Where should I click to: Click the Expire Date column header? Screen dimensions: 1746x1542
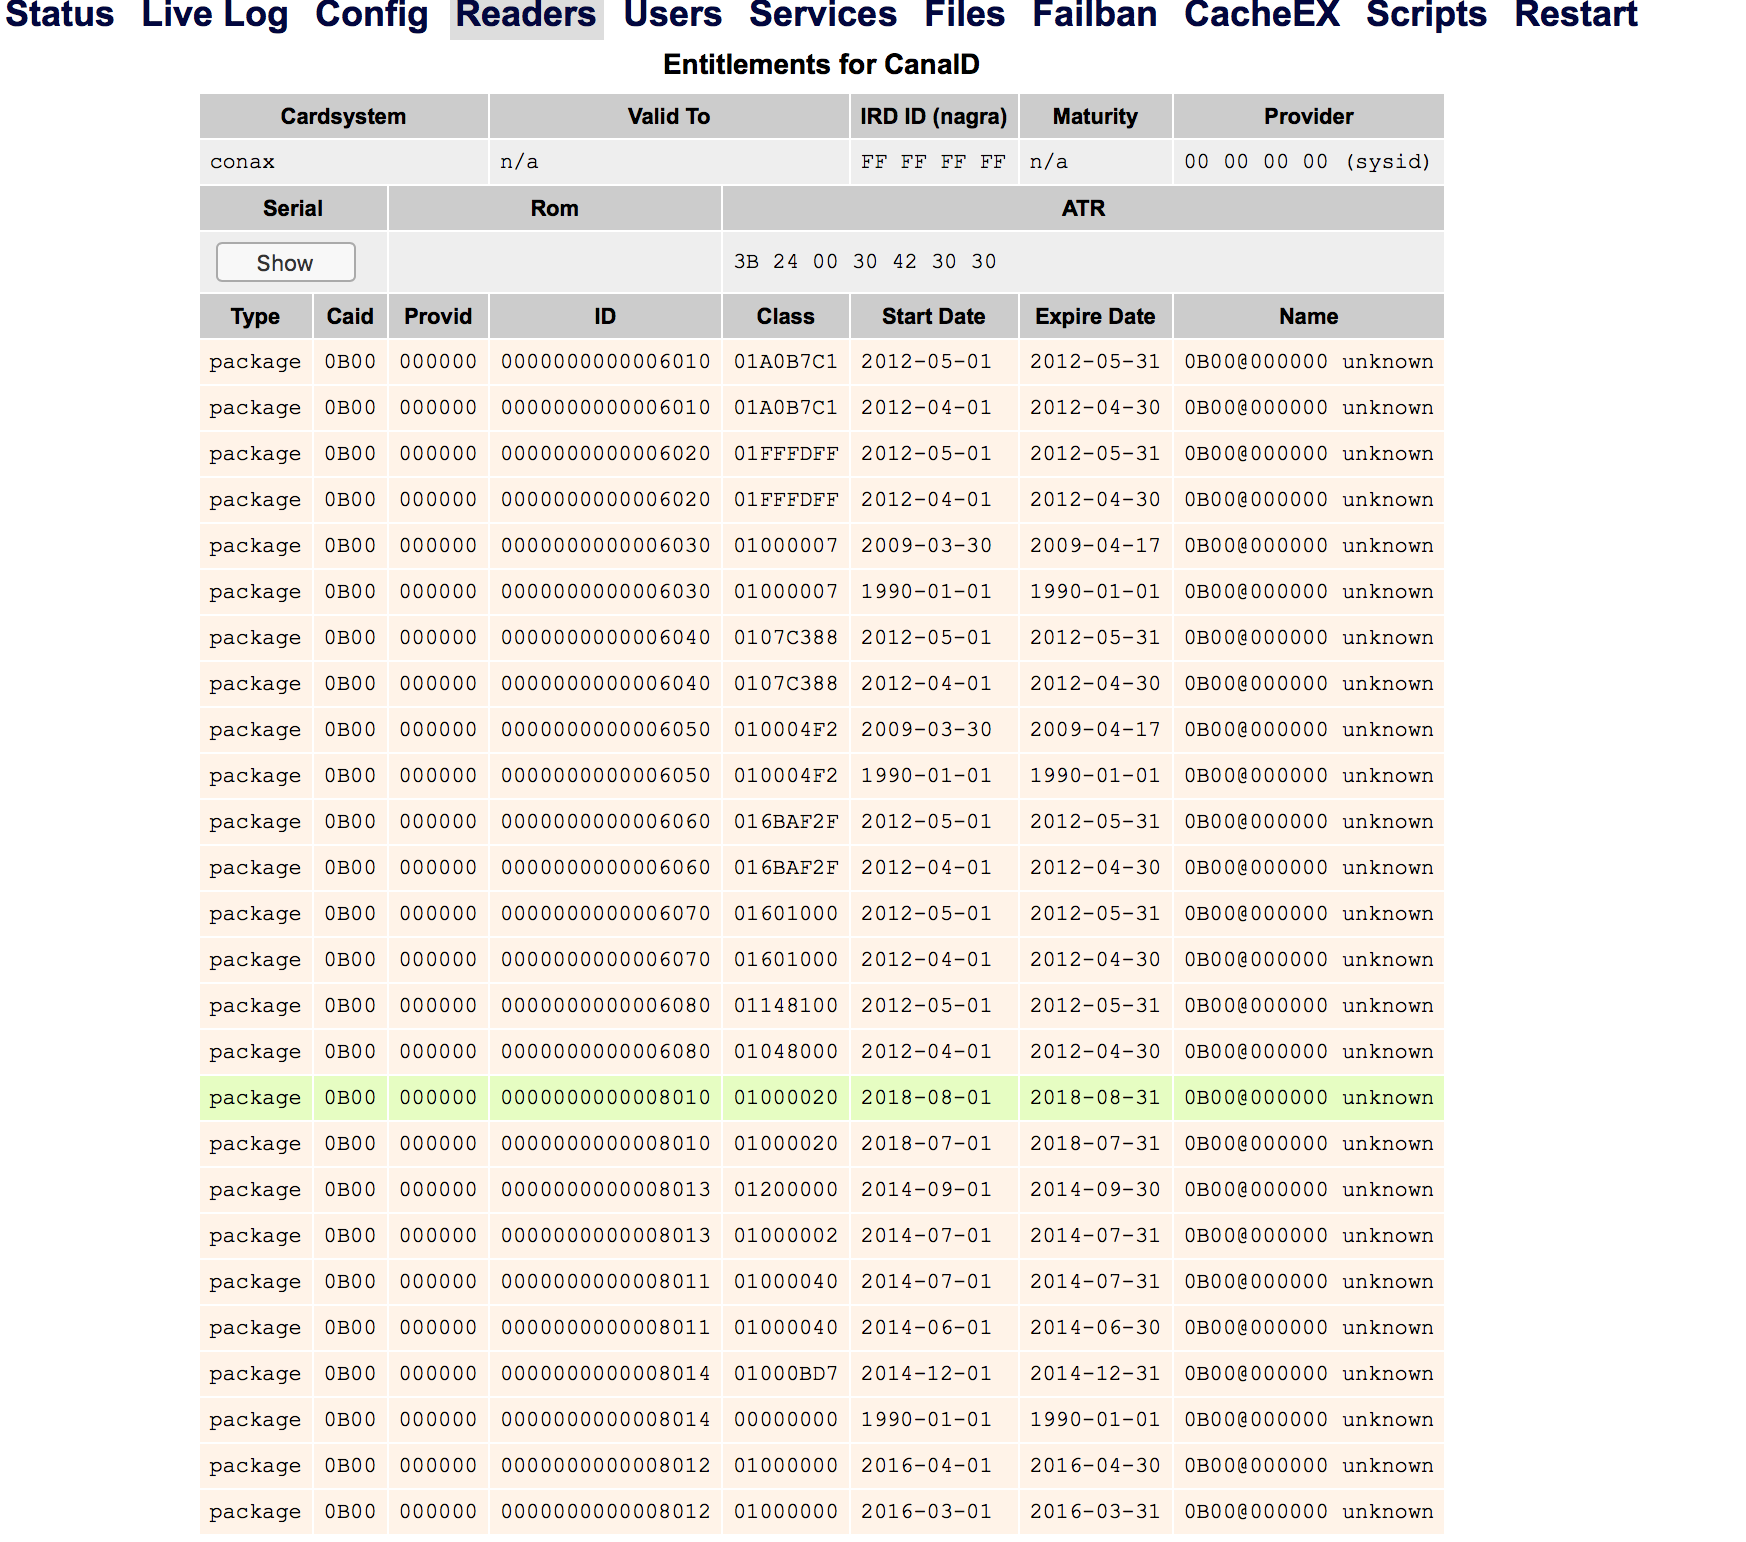click(1095, 317)
